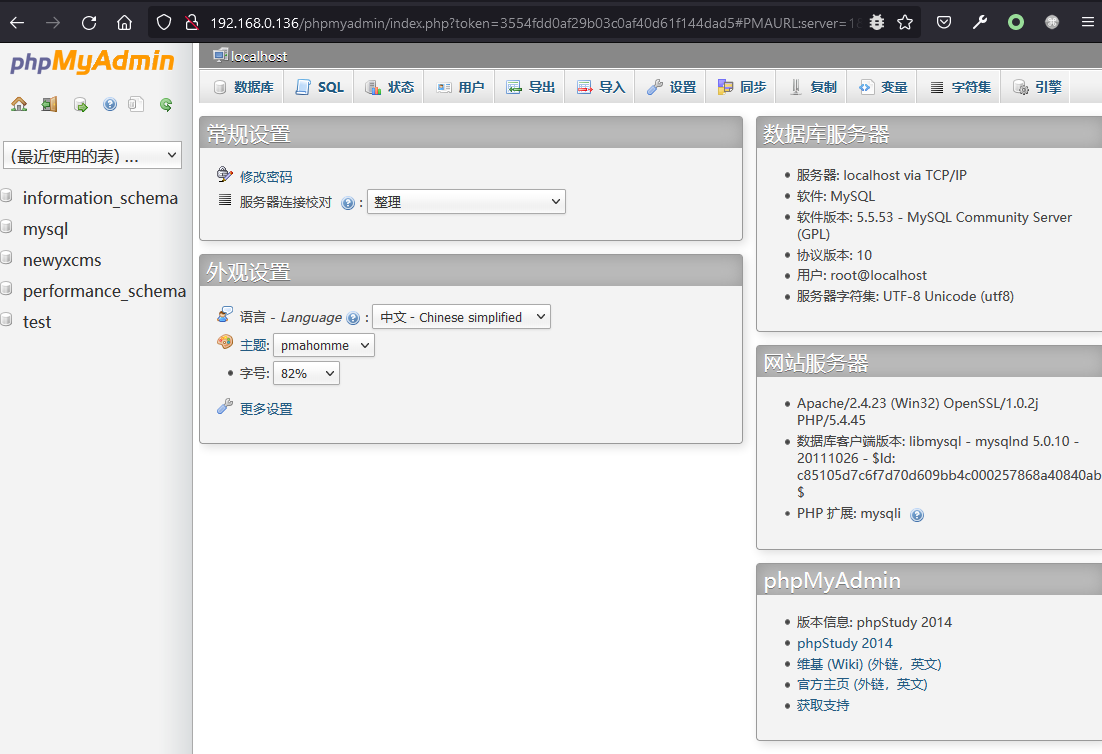Open the phpStudy 2014 link
Screen dimensions: 1102x754
[x=844, y=643]
